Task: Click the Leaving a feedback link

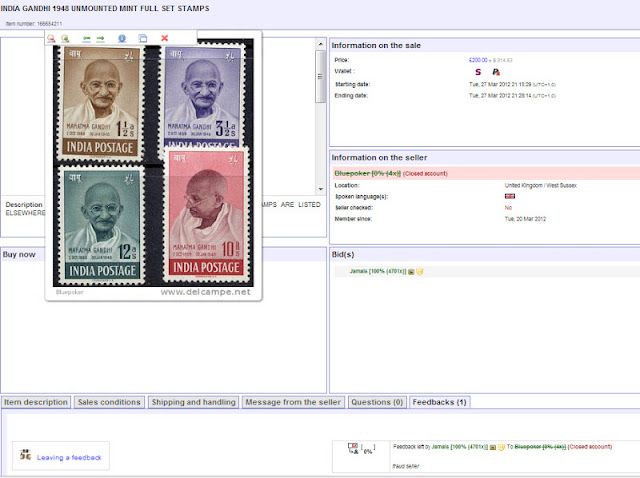Action: [x=69, y=458]
